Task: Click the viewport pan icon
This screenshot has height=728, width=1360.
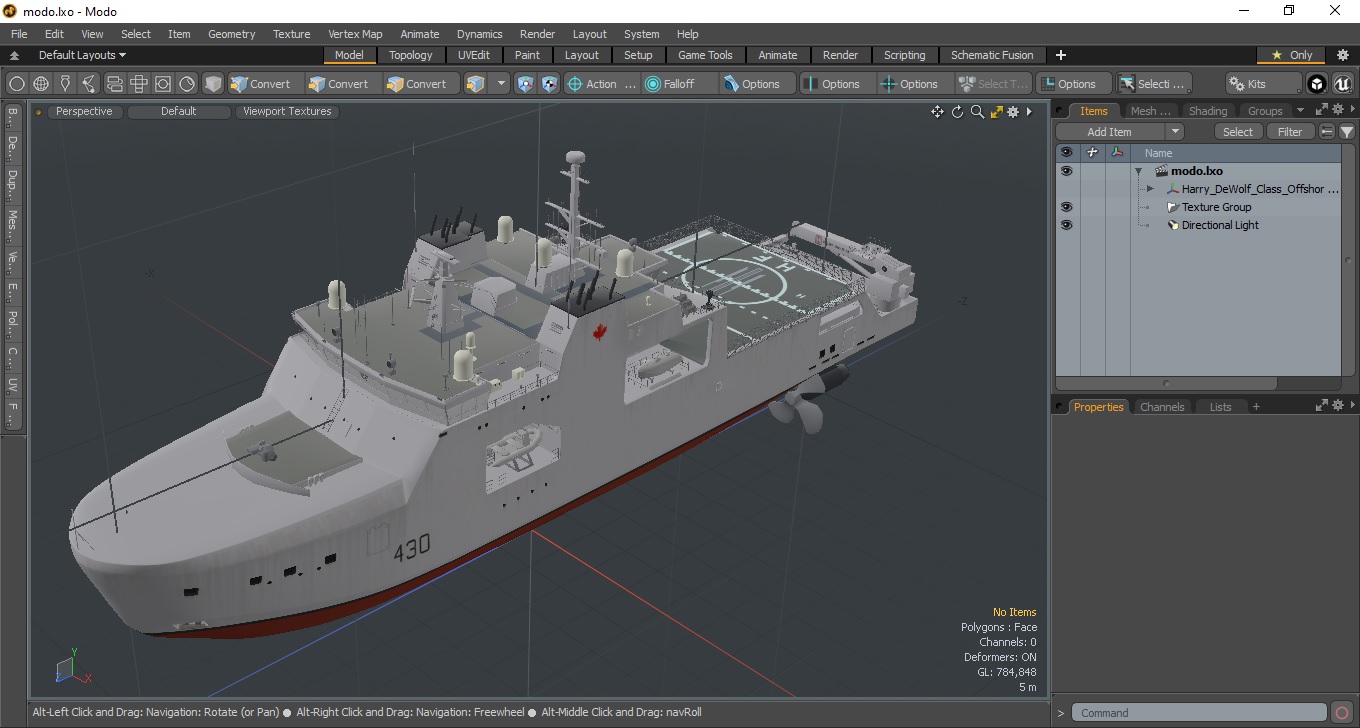Action: [x=937, y=112]
